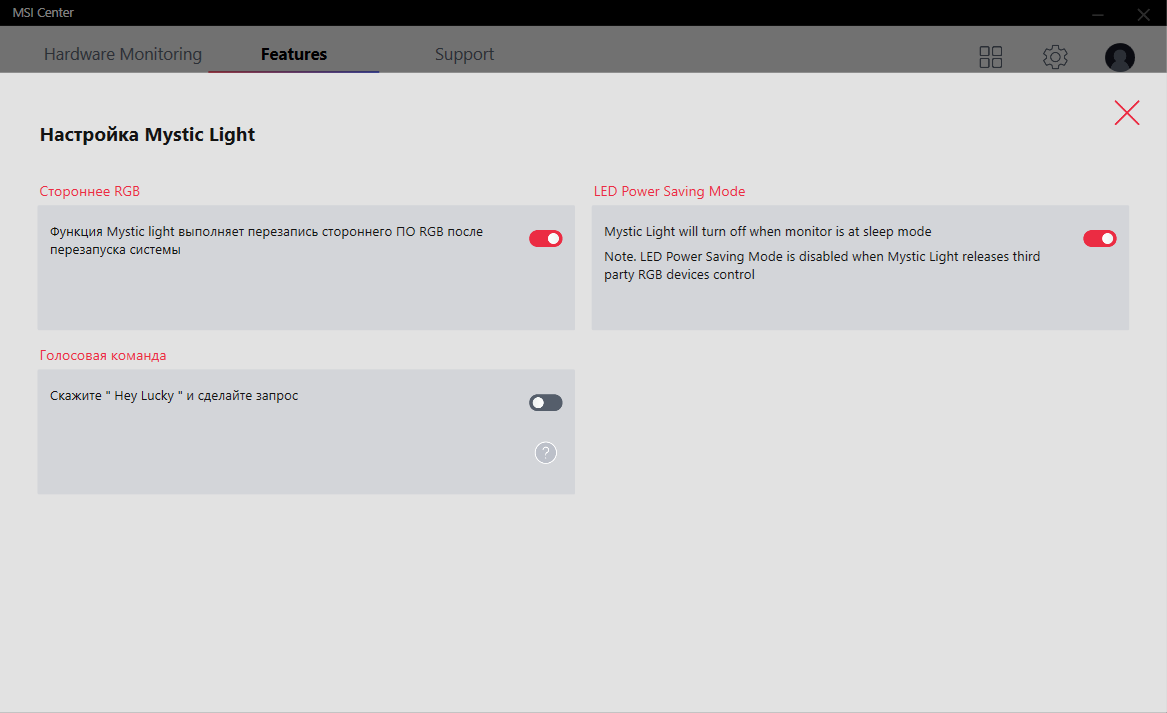
Task: Click the Hey Lucky description text
Action: click(174, 395)
